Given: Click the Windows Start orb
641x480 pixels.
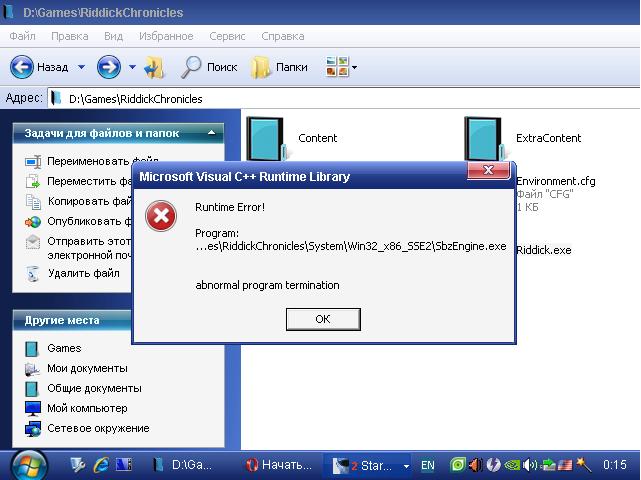Looking at the screenshot, I should 29,465.
